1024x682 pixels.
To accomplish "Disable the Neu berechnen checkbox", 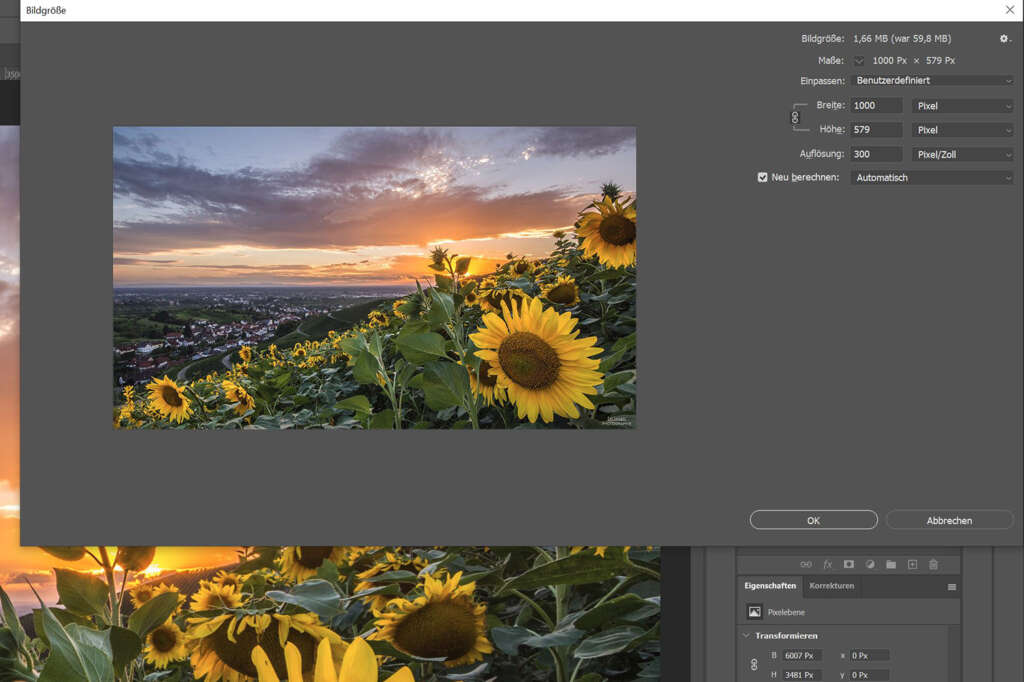I will [x=763, y=177].
